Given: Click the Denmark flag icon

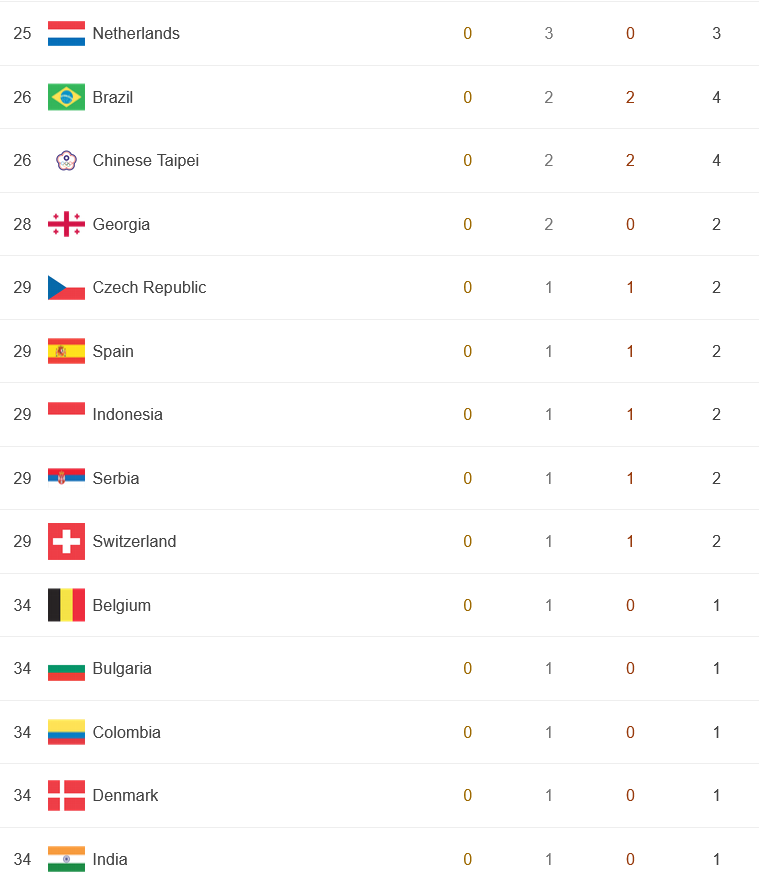Looking at the screenshot, I should pos(66,795).
